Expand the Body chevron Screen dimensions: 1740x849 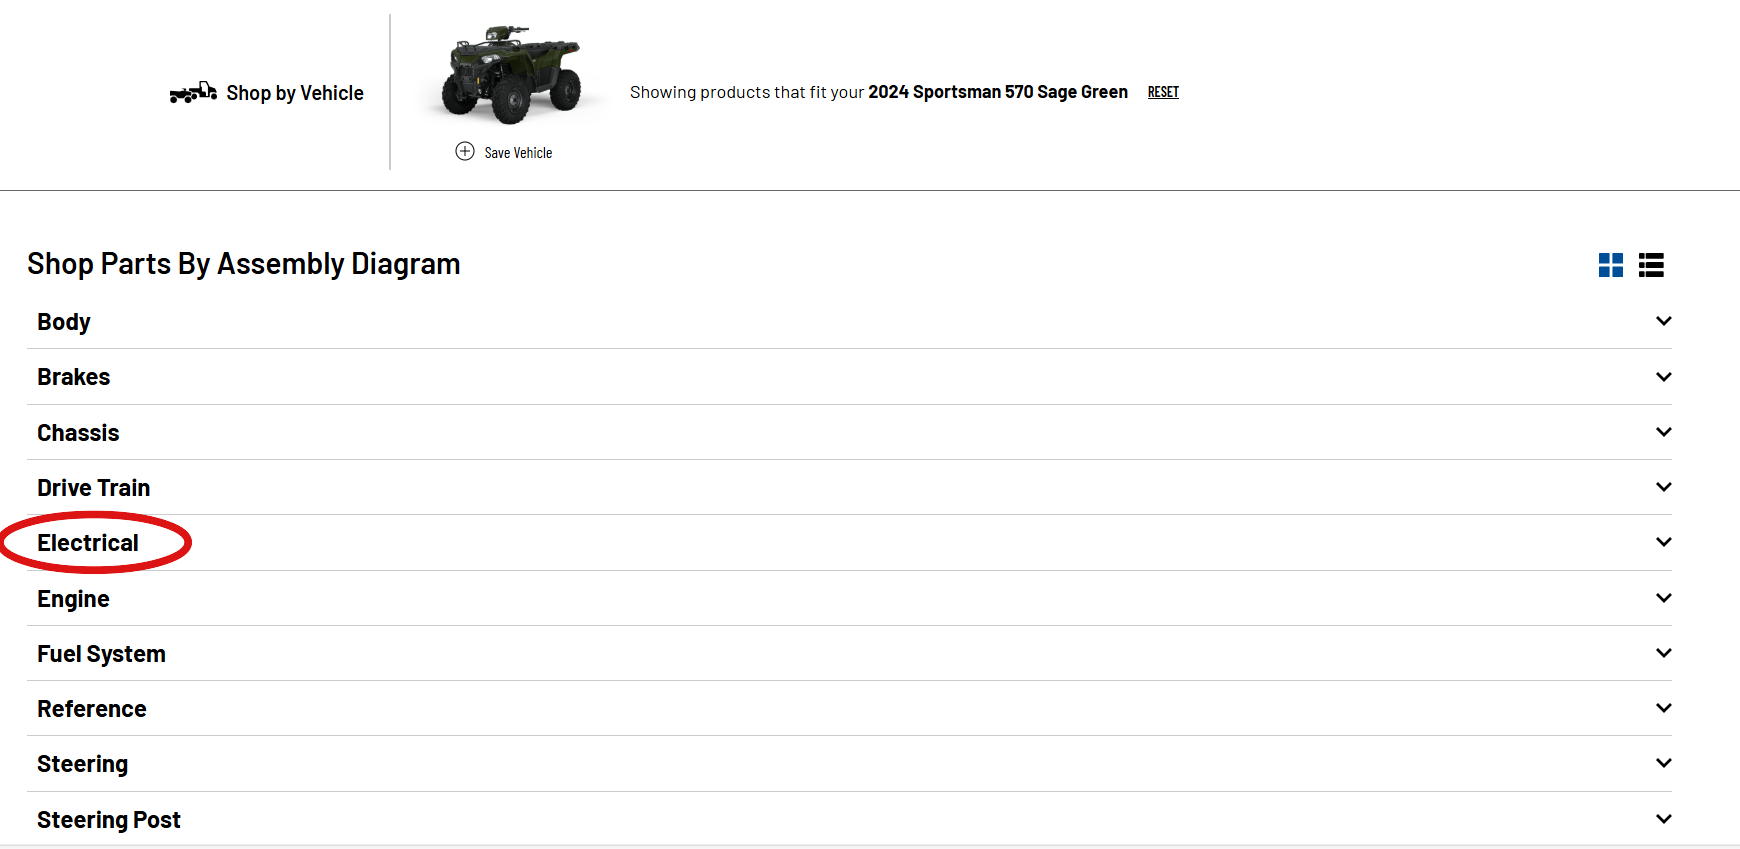(1663, 321)
